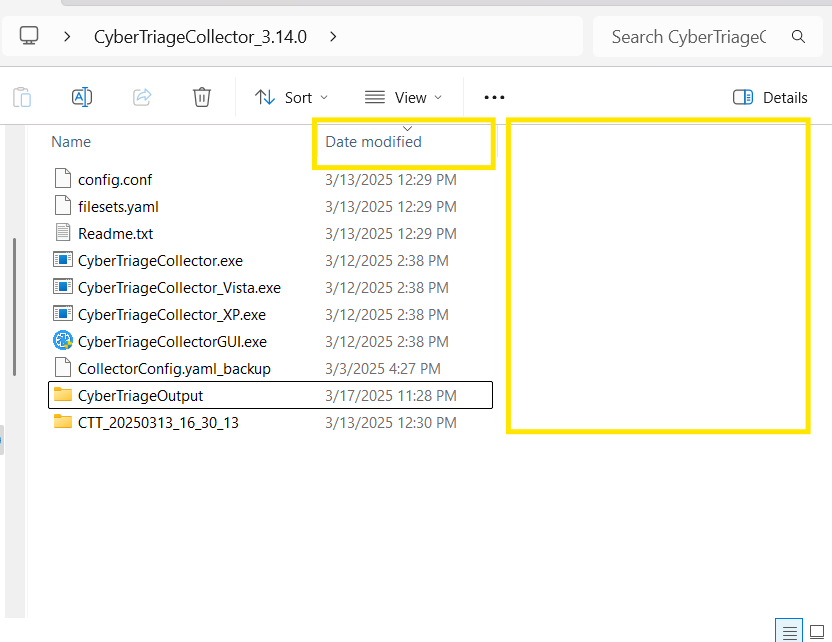This screenshot has width=832, height=642.
Task: Switch to large thumbnails view layout
Action: coord(817,631)
